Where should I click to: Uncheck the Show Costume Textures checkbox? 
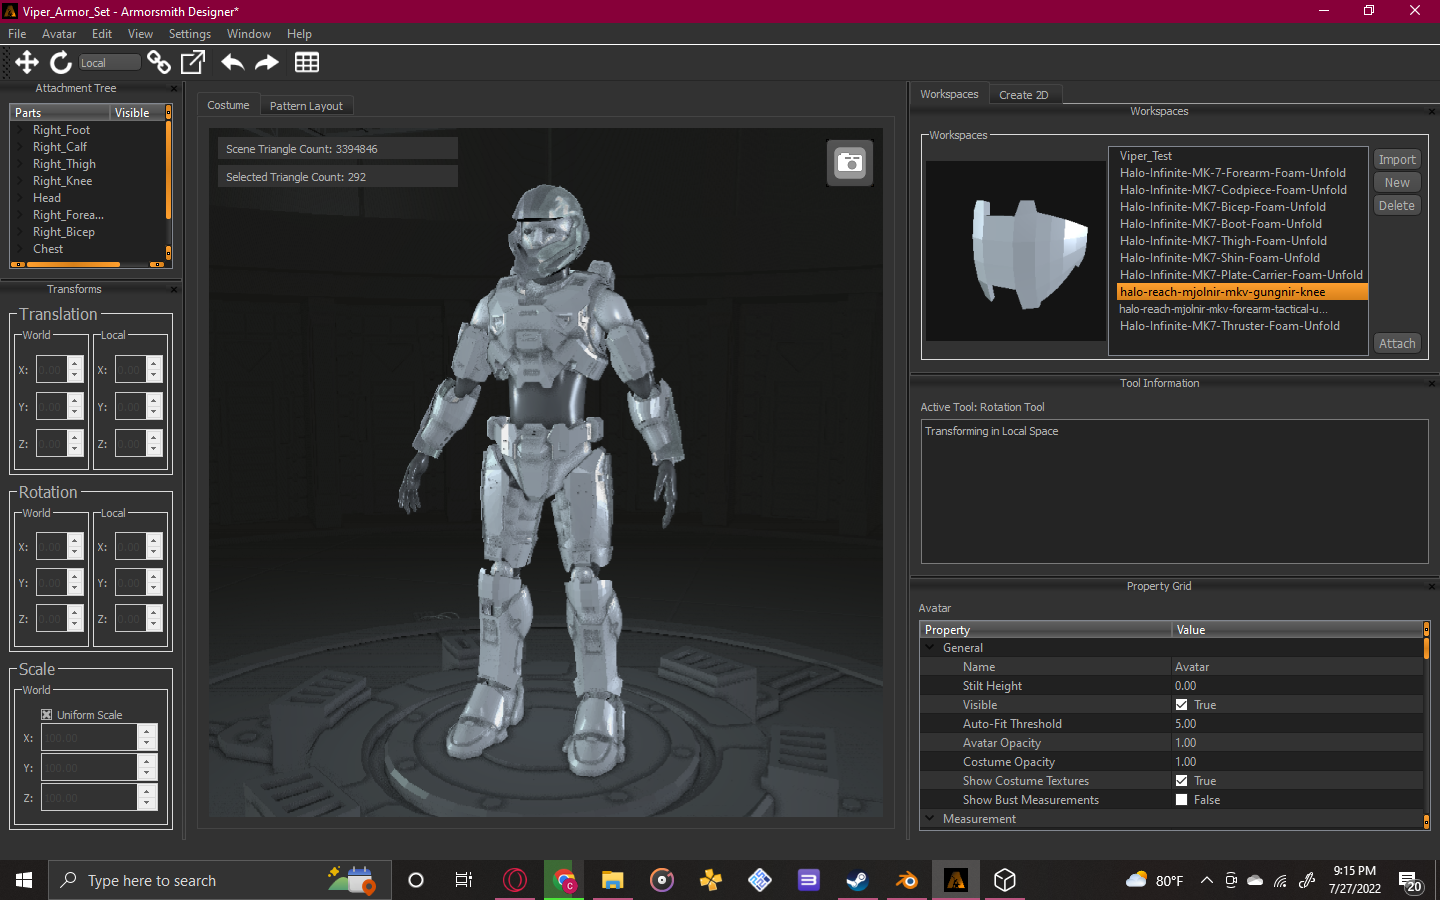point(1182,781)
